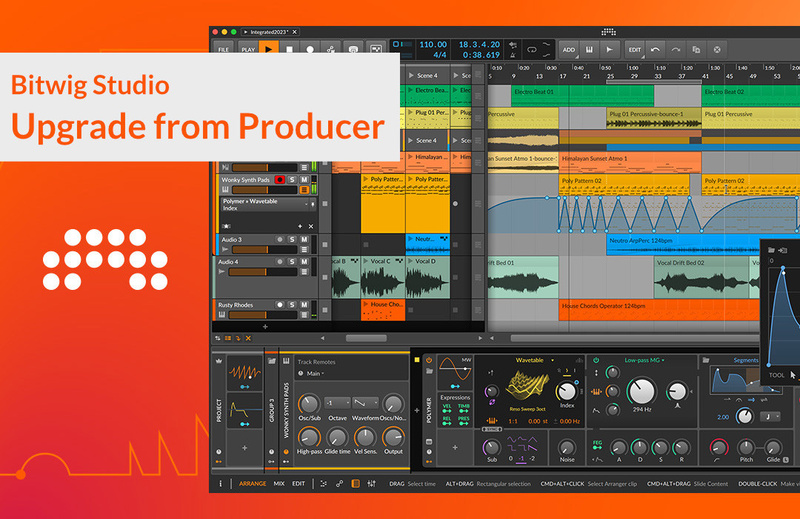The image size is (800, 519).
Task: Click the Osc/Sub knob
Action: pyautogui.click(x=309, y=404)
